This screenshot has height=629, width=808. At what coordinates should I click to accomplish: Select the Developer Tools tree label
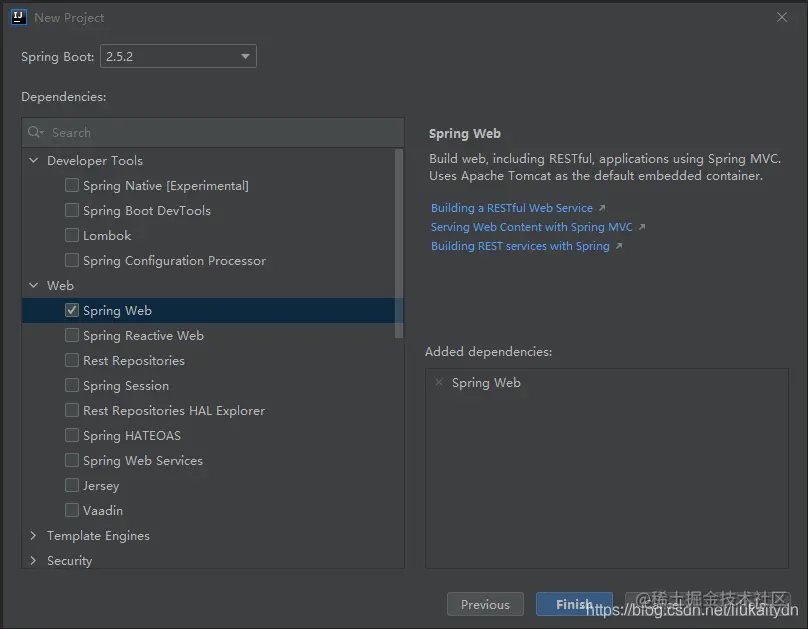(95, 160)
